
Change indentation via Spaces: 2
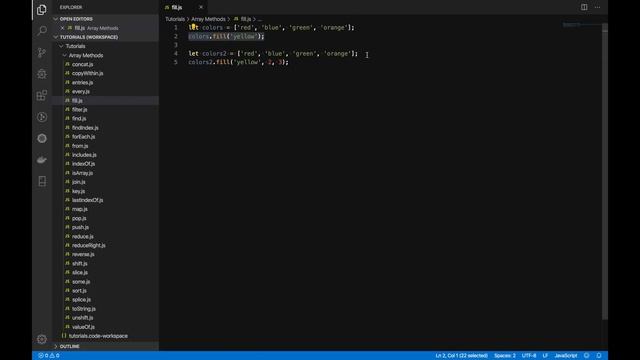[x=504, y=356]
